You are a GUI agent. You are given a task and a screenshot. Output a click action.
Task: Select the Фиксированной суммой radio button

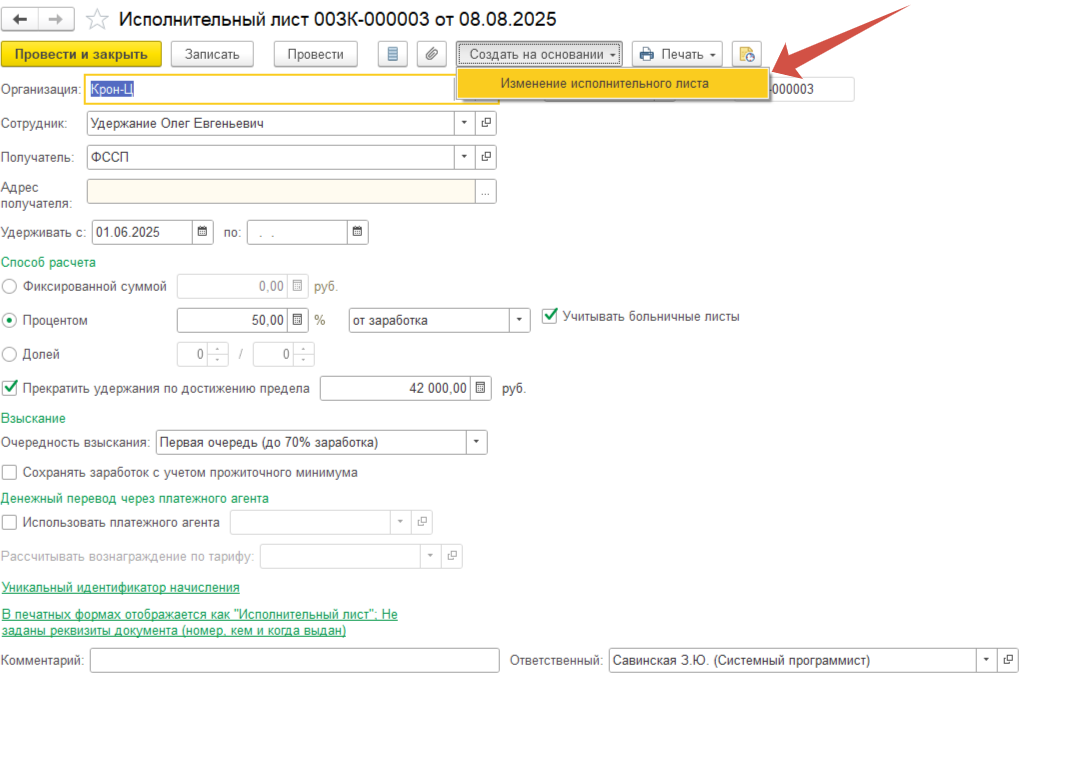click(x=10, y=287)
